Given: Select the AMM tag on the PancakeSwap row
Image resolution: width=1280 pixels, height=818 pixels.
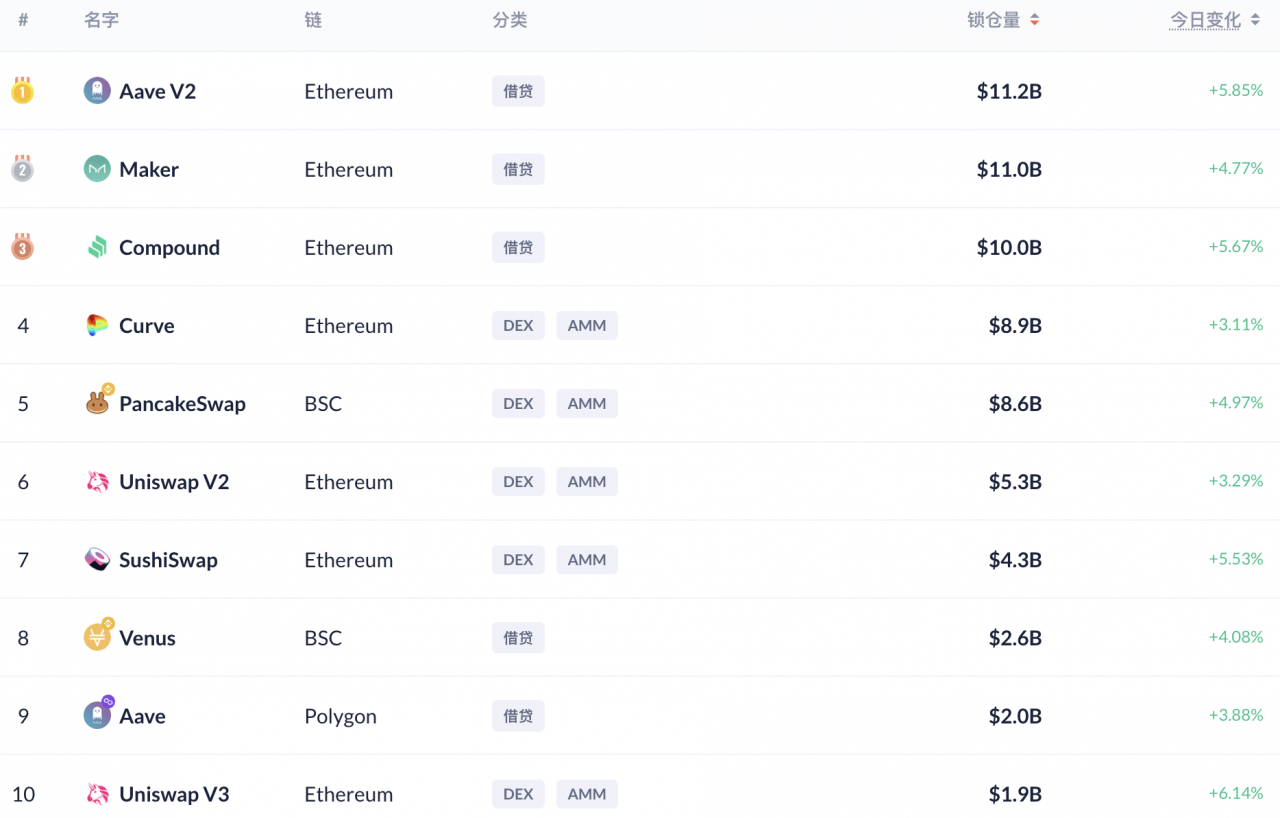Looking at the screenshot, I should click(x=587, y=403).
